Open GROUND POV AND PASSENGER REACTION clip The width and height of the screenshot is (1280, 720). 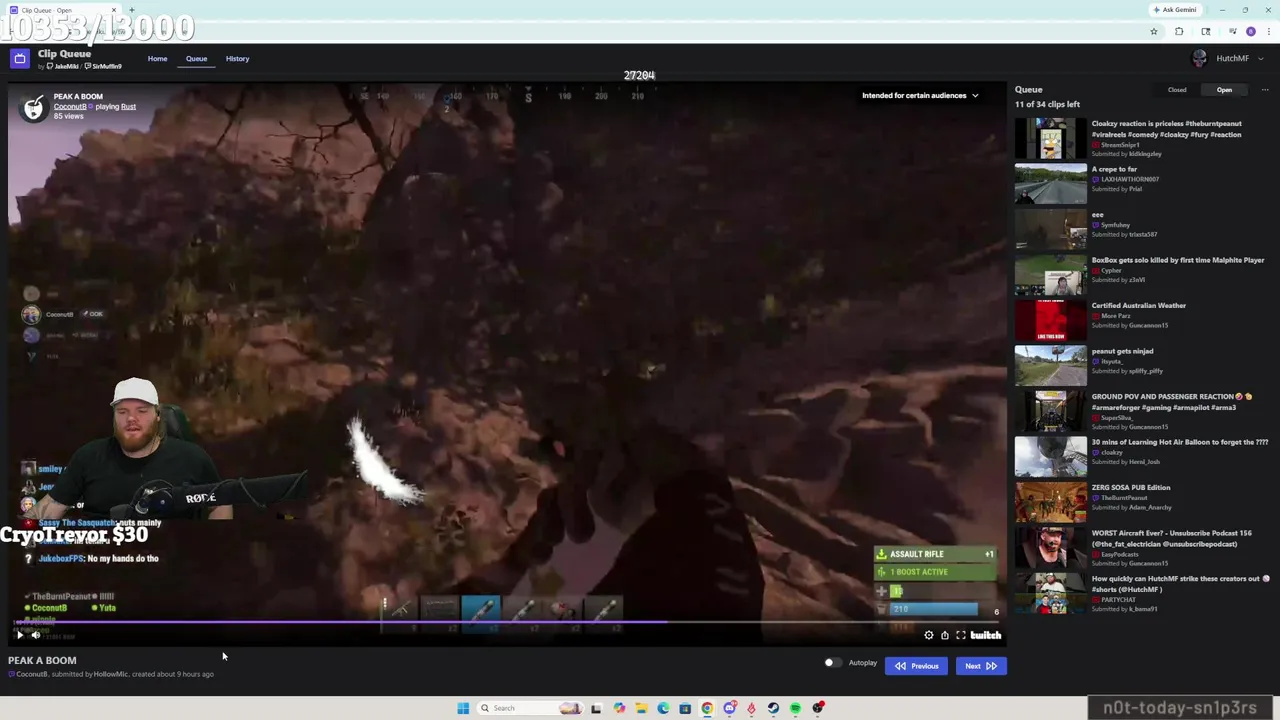click(1142, 411)
